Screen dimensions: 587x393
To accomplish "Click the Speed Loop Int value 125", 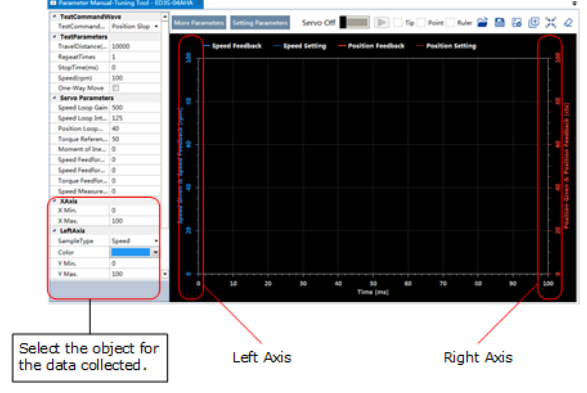I will tap(135, 118).
